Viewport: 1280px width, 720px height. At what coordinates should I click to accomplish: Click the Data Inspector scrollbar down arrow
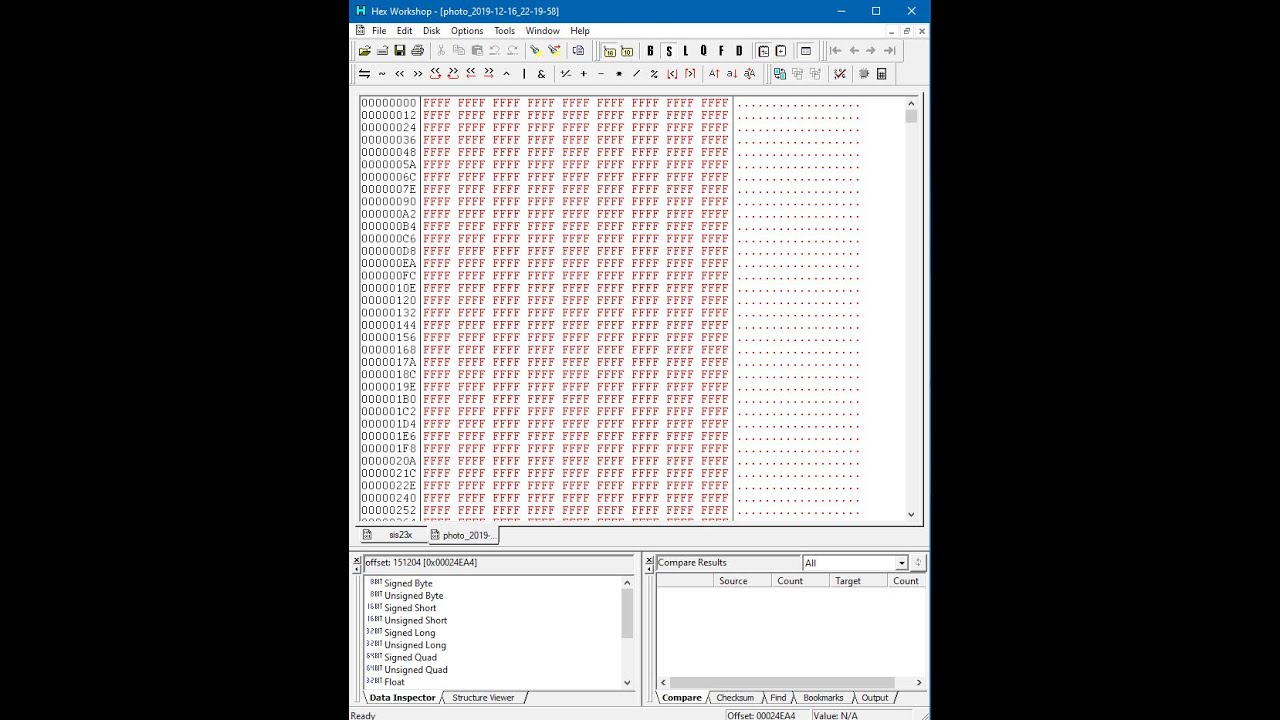[x=627, y=683]
